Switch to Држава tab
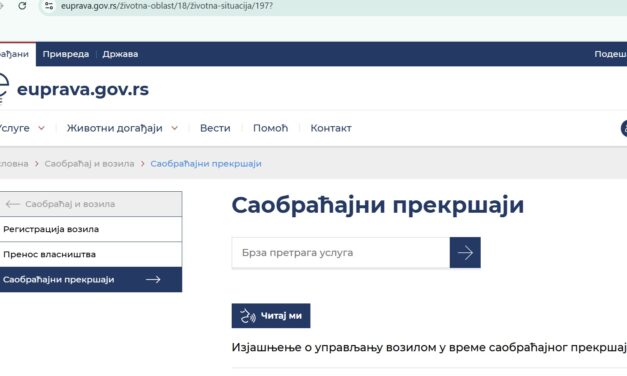Image resolution: width=627 pixels, height=376 pixels. pyautogui.click(x=120, y=54)
